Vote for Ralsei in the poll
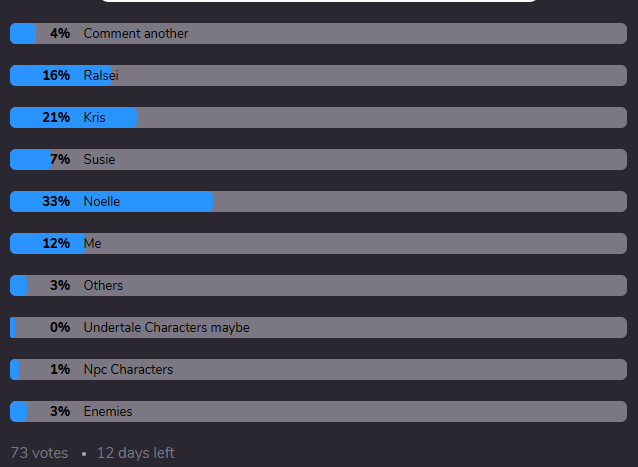The width and height of the screenshot is (638, 467). pos(318,75)
